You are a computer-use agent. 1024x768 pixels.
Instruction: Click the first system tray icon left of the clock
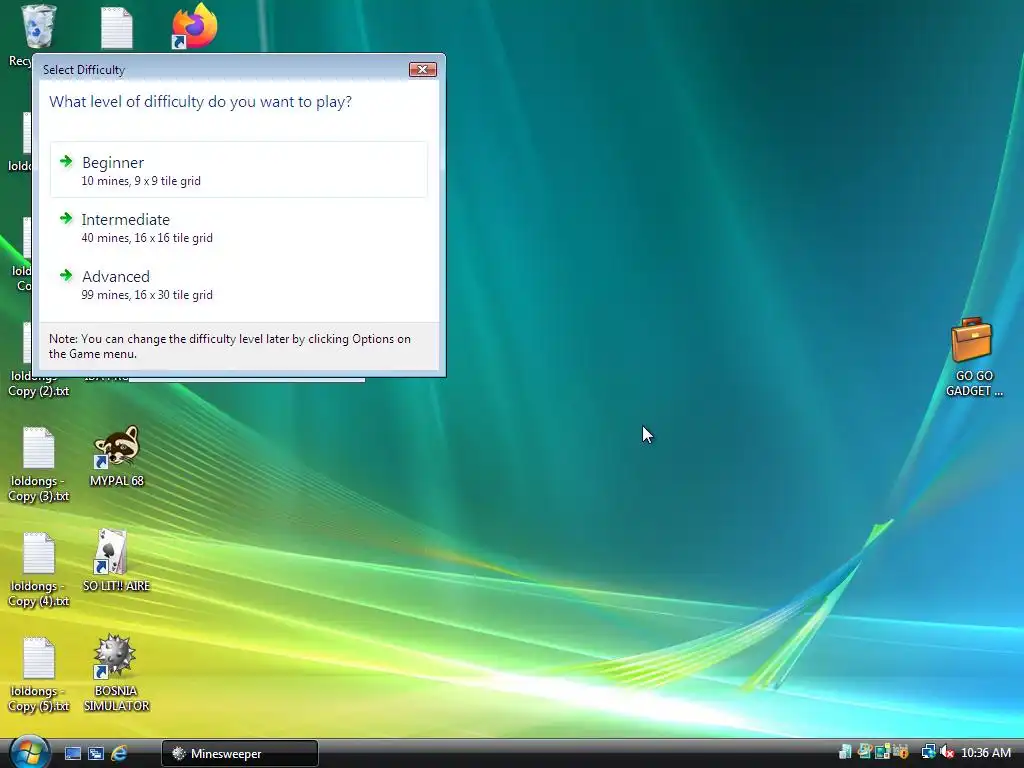pyautogui.click(x=845, y=752)
